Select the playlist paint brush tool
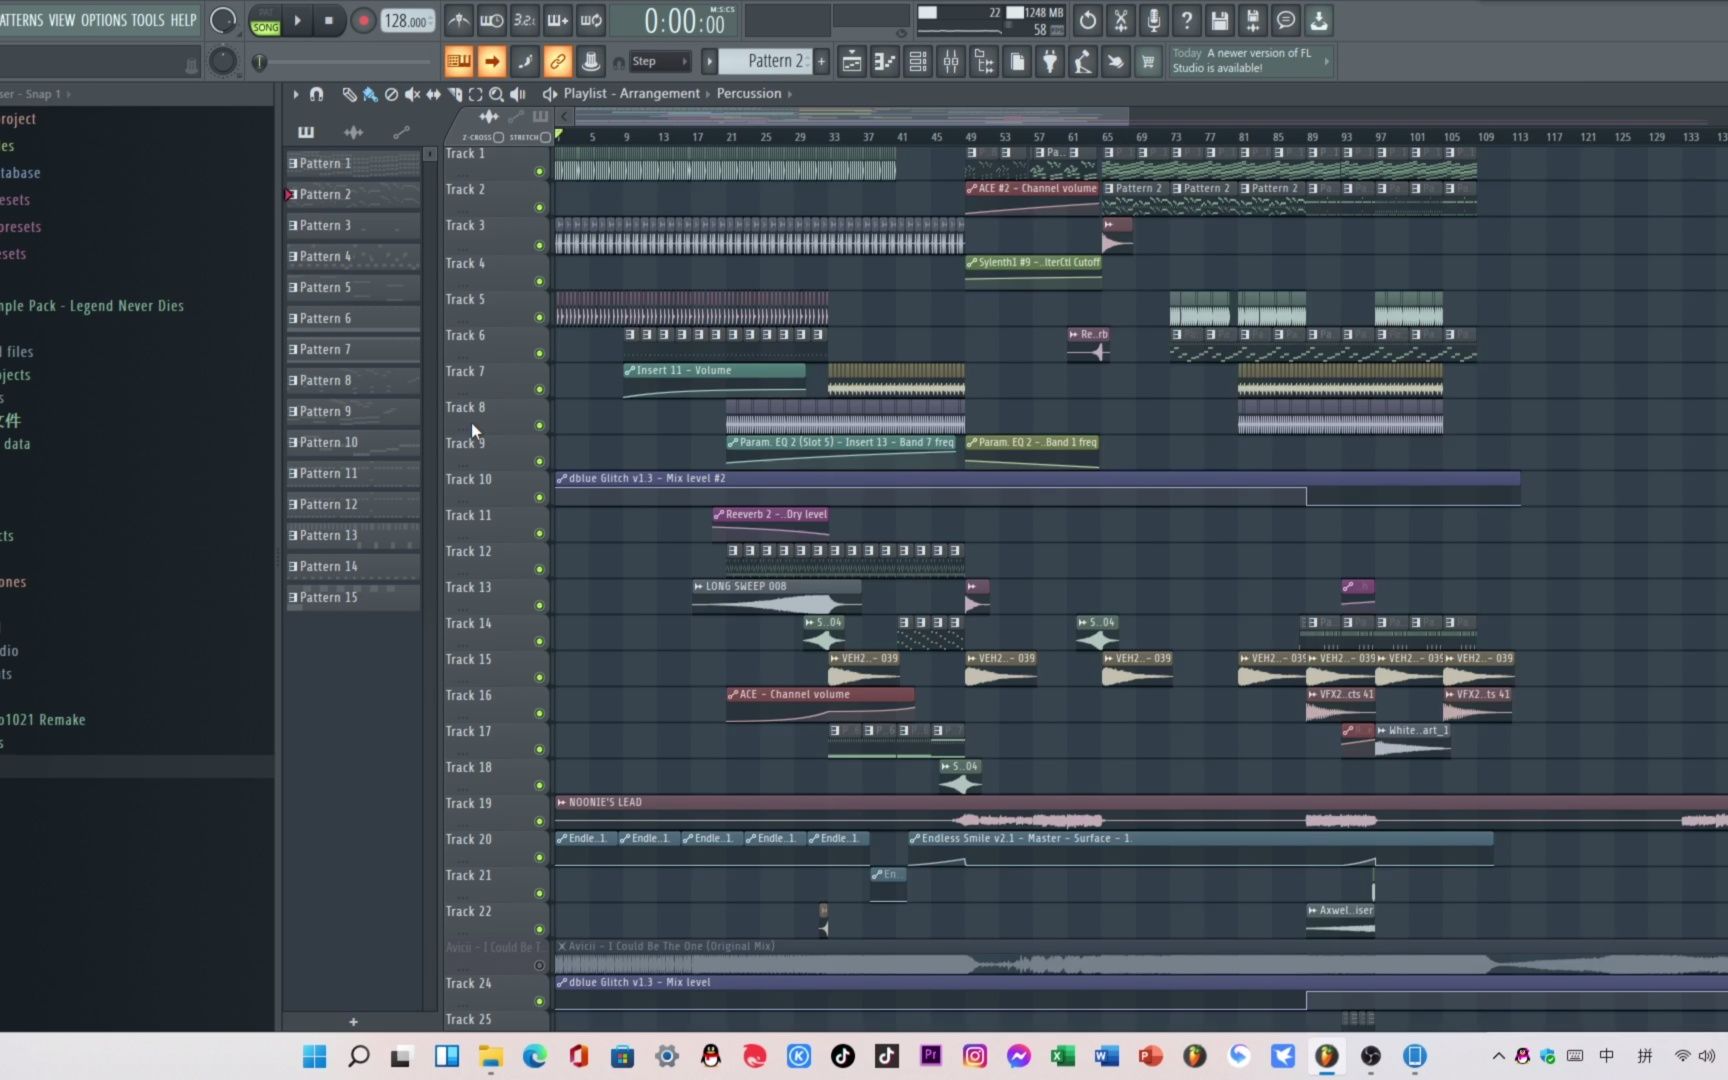Viewport: 1728px width, 1080px height. [x=370, y=94]
